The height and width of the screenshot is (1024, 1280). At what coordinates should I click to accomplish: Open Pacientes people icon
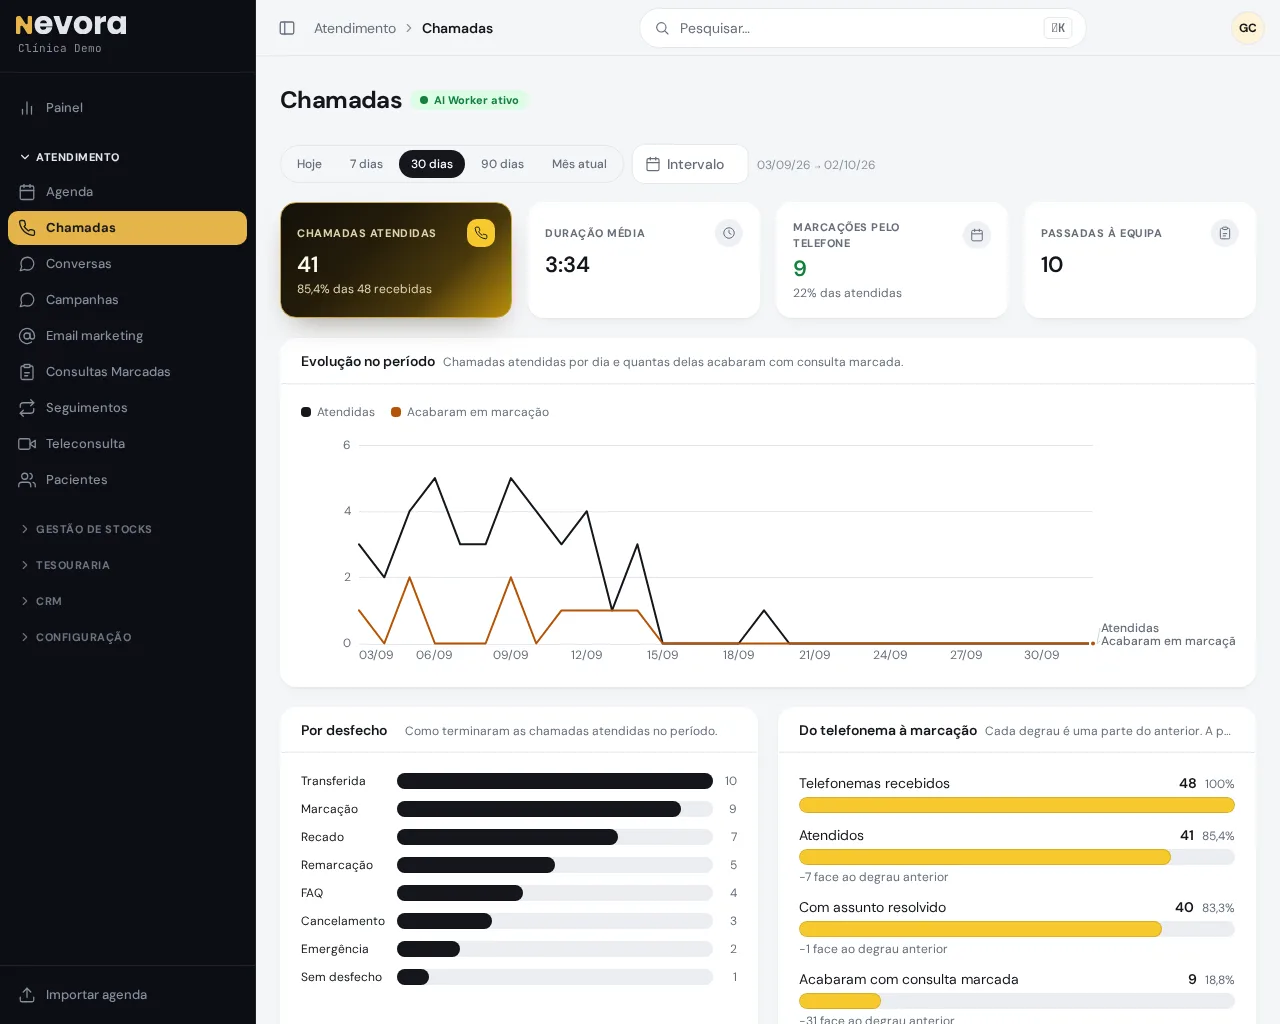[x=27, y=480]
